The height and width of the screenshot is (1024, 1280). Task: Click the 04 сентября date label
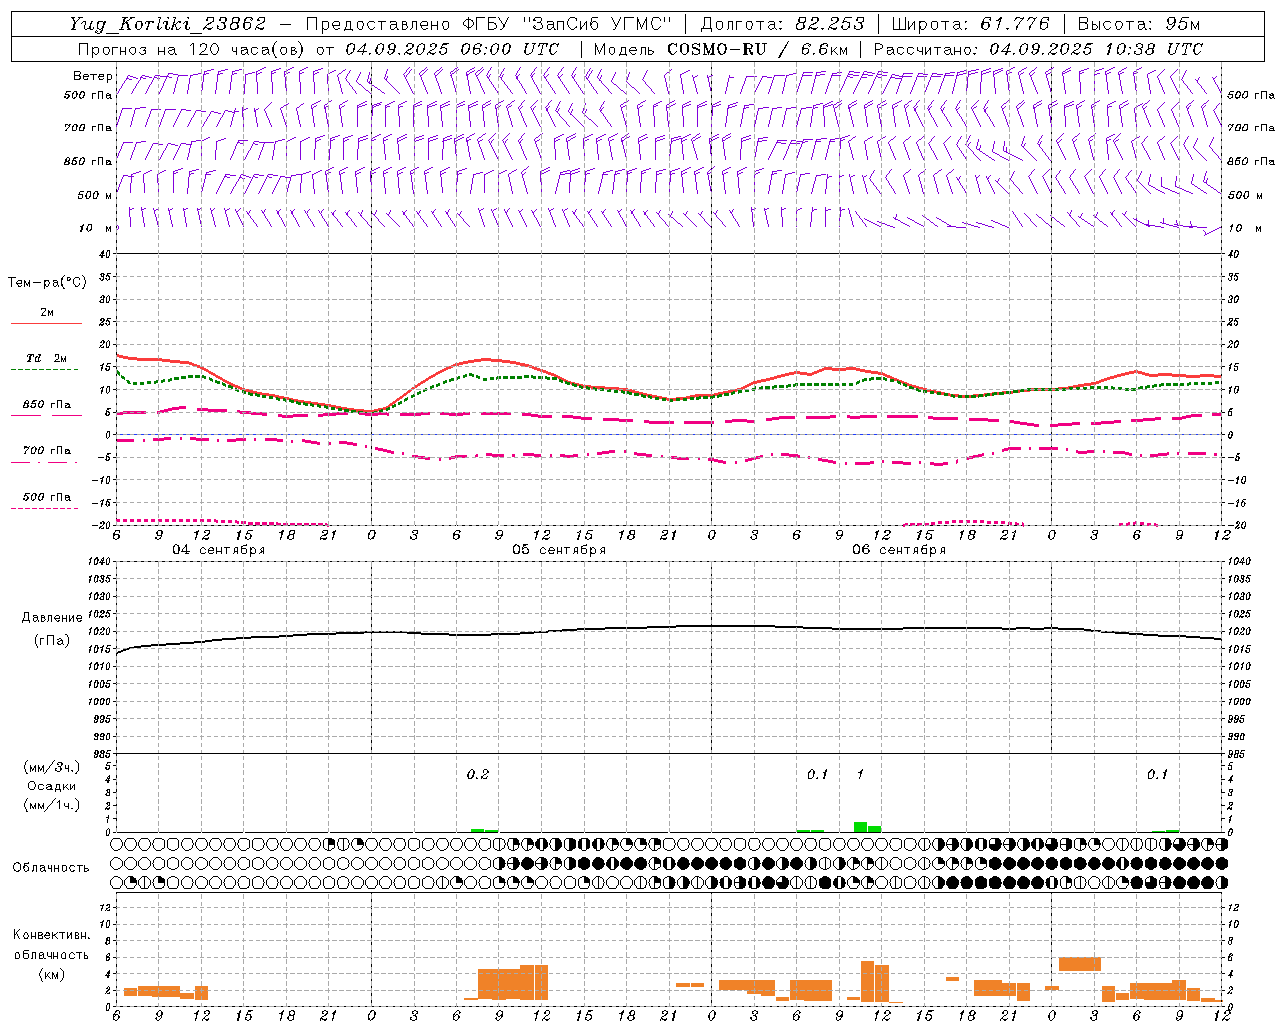[x=219, y=550]
